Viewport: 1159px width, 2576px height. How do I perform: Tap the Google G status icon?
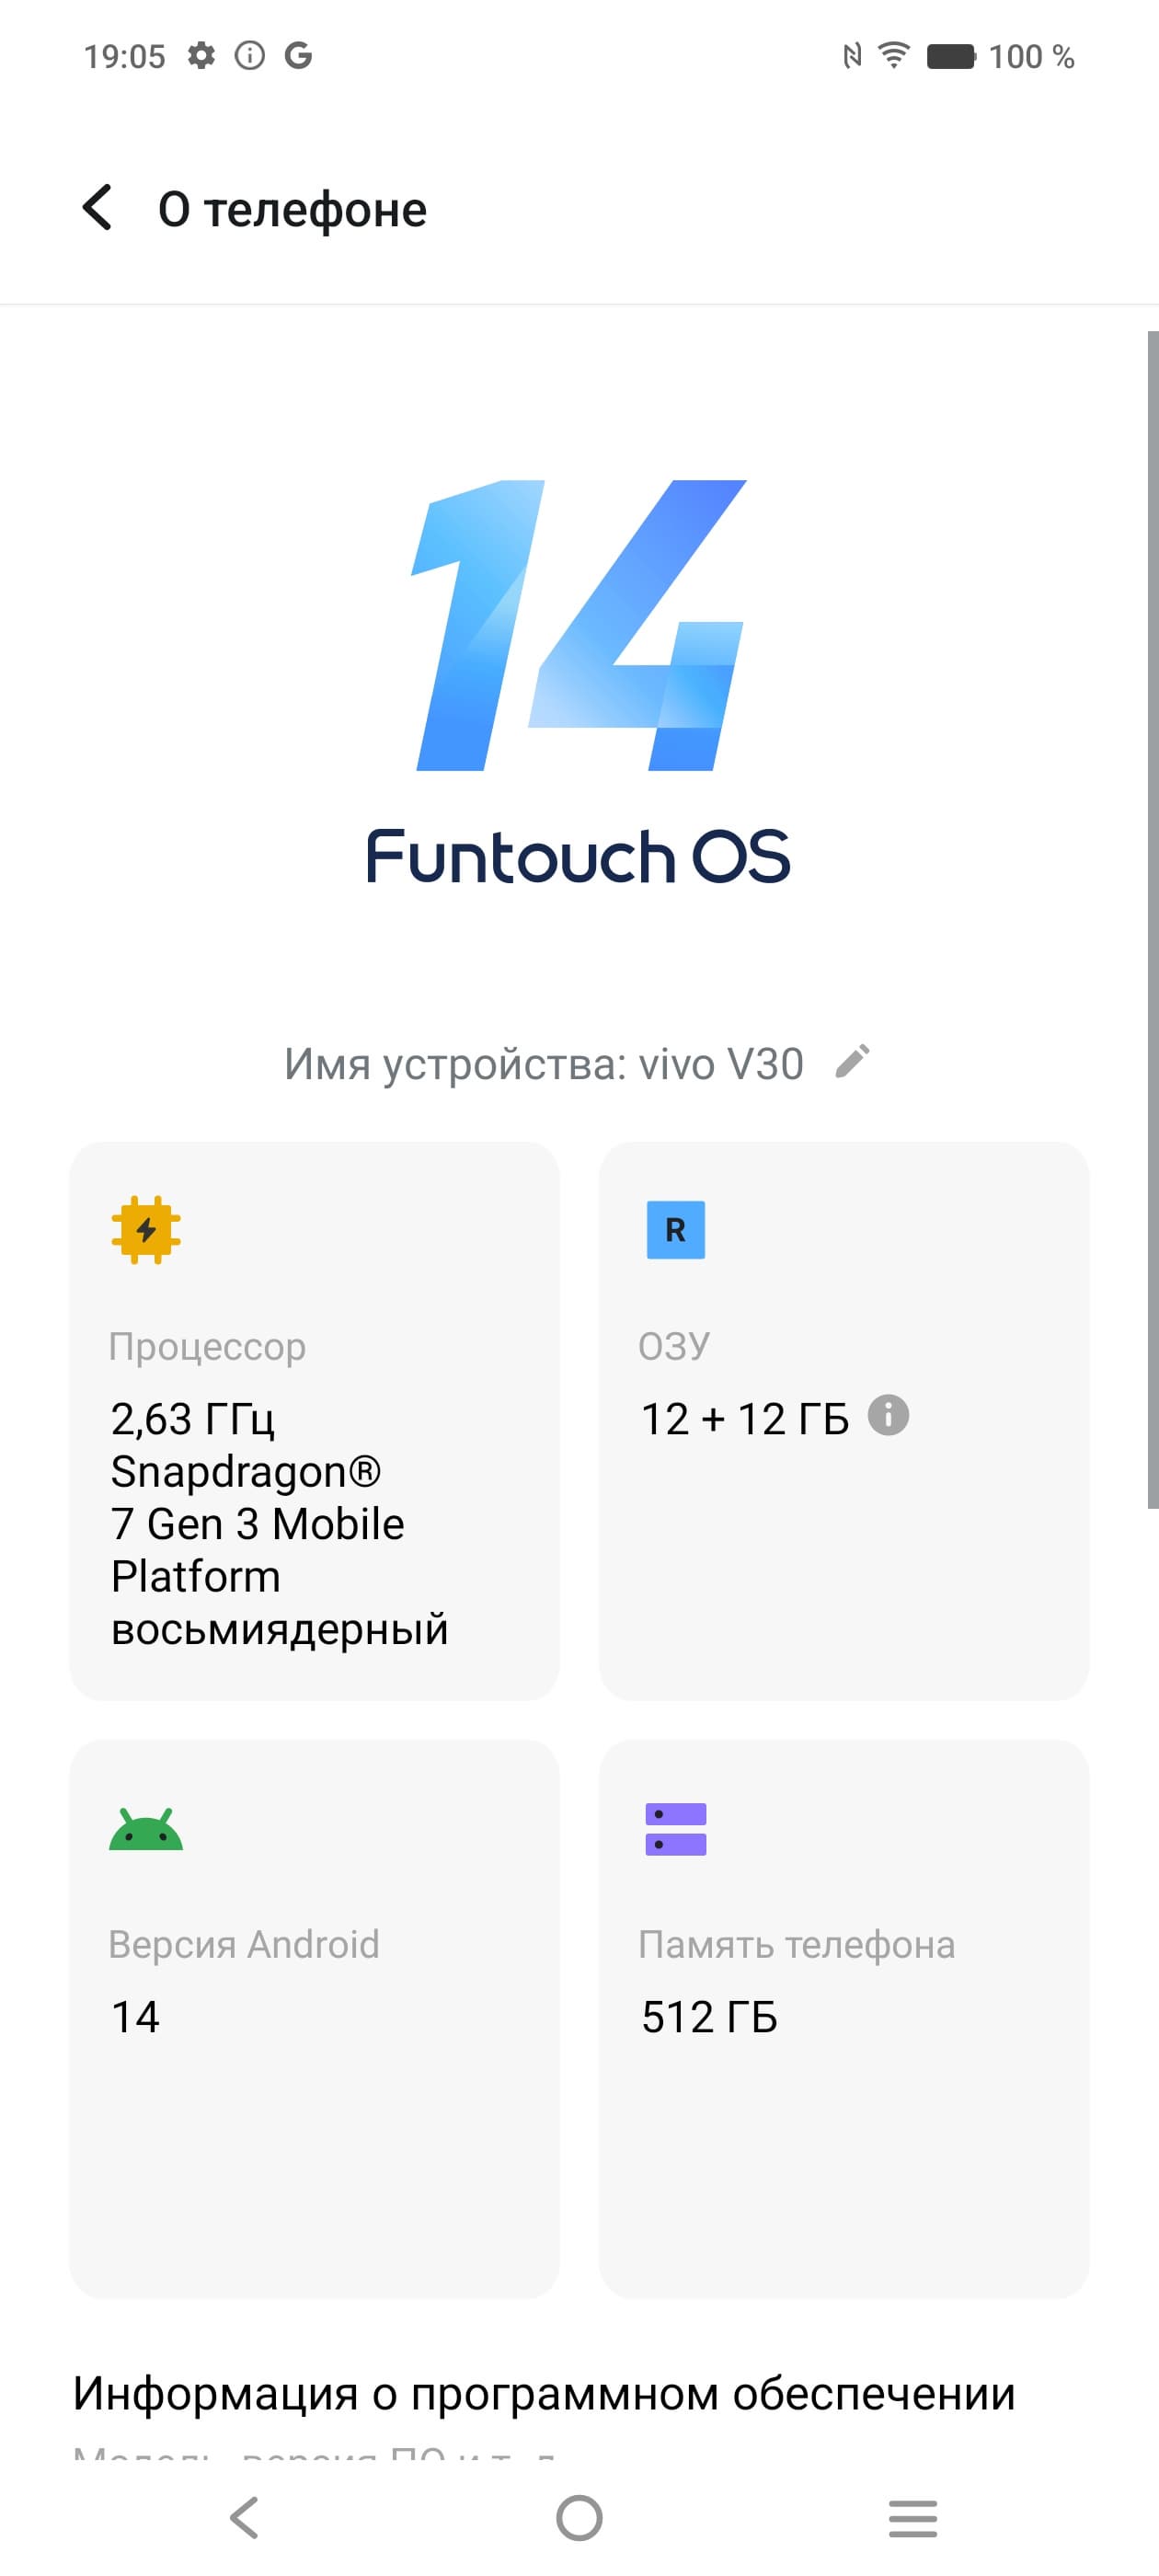tap(298, 56)
